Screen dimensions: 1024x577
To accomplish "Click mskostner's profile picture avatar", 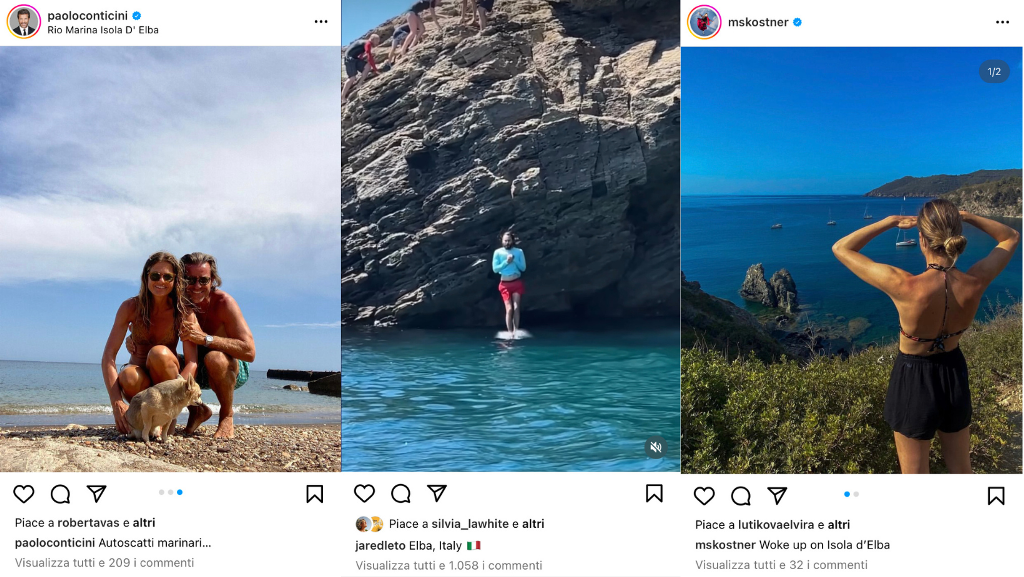I will 704,22.
